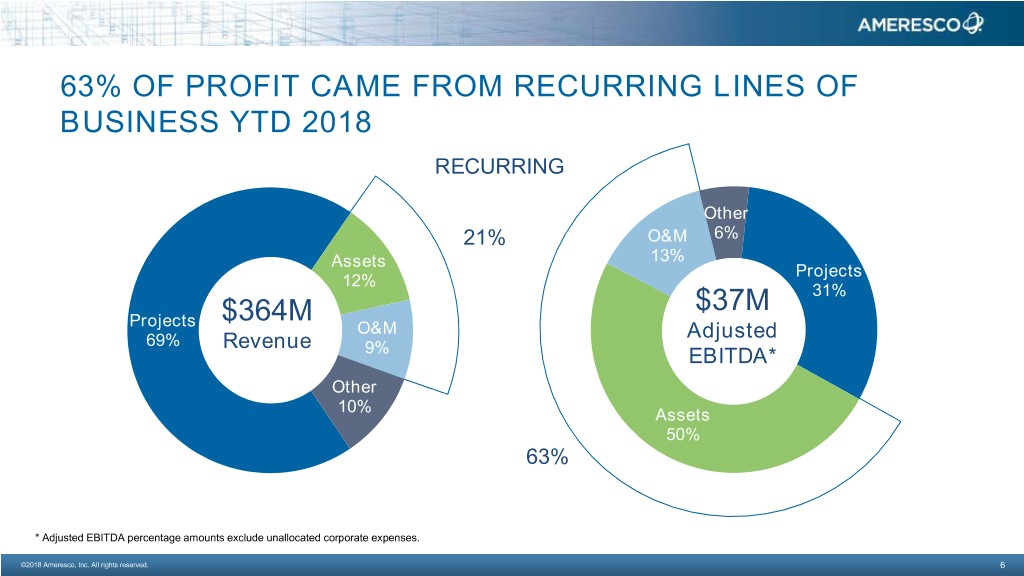Click the RECURRING heading above the charts
This screenshot has height=576, width=1024.
click(x=499, y=166)
